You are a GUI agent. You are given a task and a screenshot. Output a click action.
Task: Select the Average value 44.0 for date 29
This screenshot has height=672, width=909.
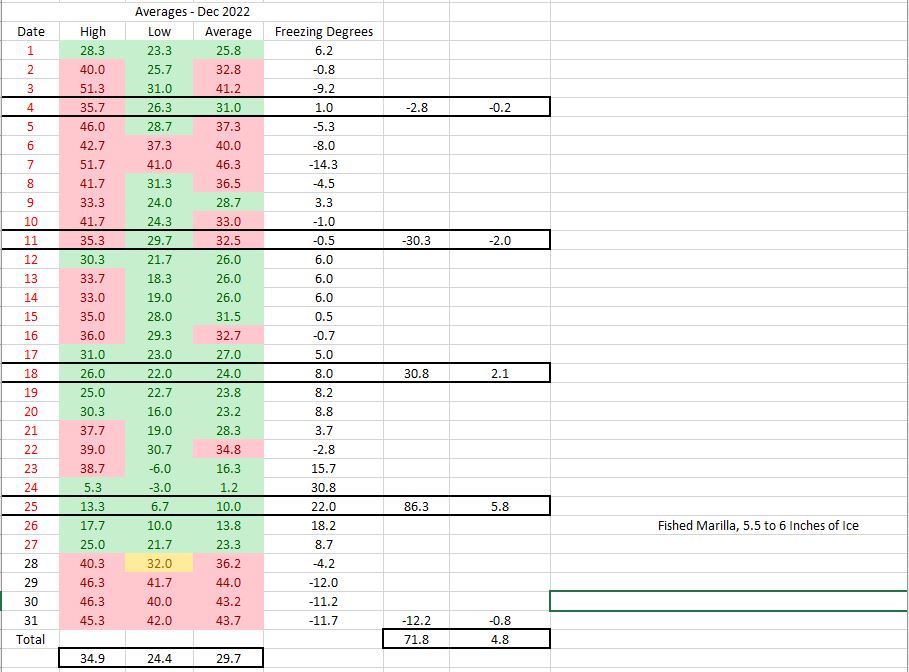click(x=228, y=583)
